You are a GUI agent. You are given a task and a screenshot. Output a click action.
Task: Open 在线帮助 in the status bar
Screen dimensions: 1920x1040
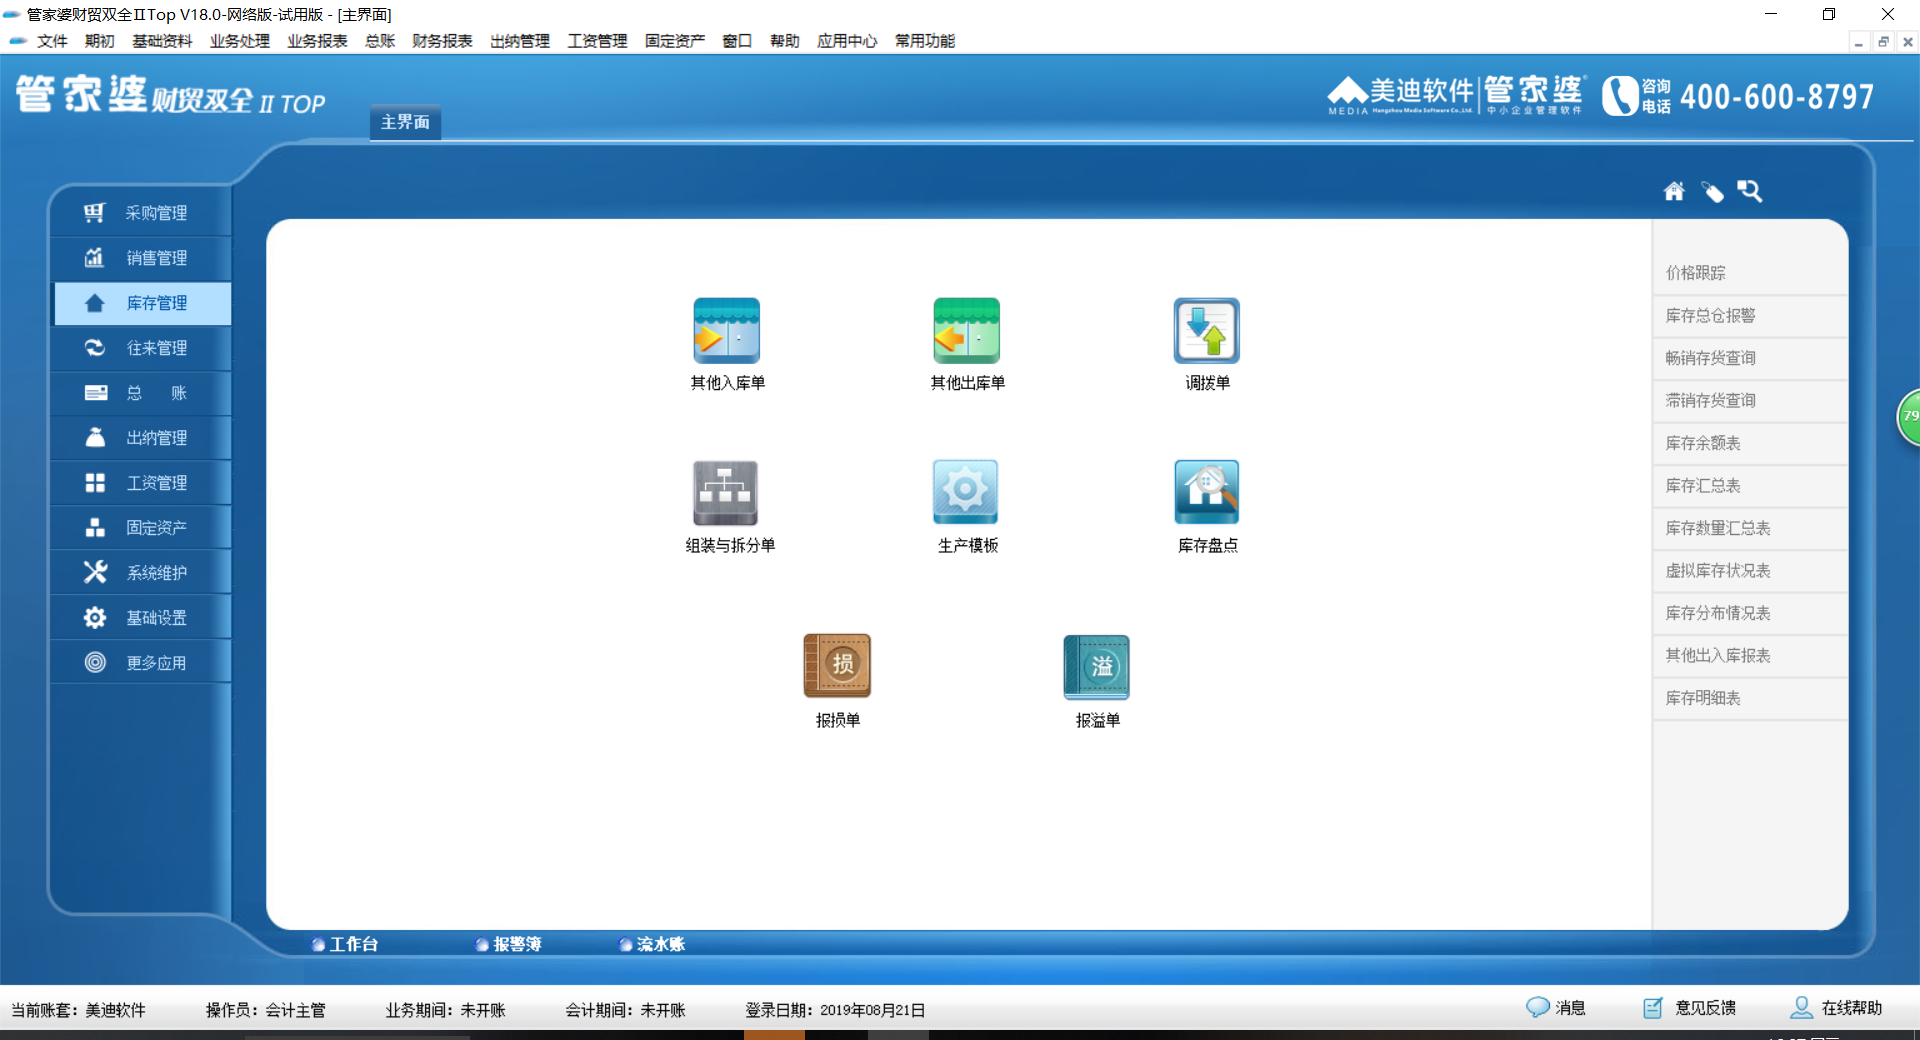(x=1836, y=1008)
